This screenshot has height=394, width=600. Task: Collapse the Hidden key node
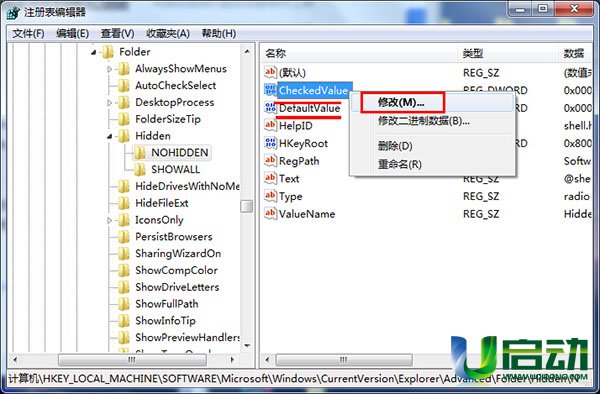point(110,136)
